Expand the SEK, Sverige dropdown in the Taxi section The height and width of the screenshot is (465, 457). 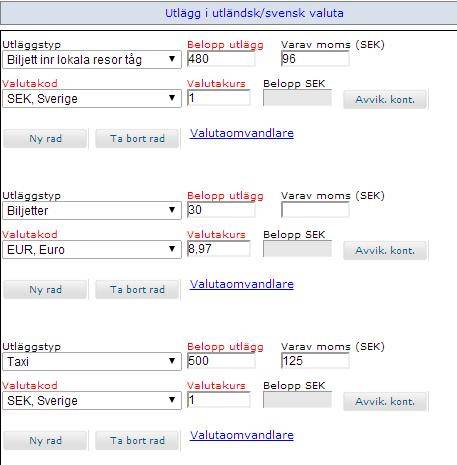pos(92,401)
